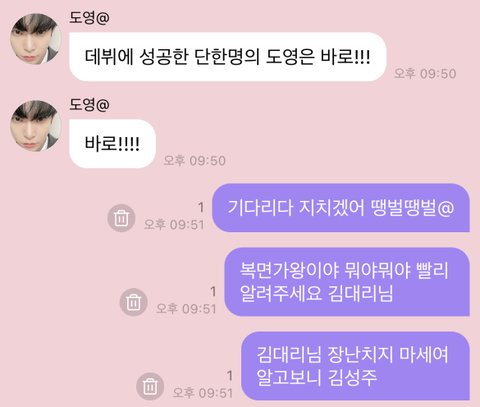Select the purple '기다리다 지치겠어 땡벌땡벌@' bubble
The image size is (480, 407).
pyautogui.click(x=341, y=208)
